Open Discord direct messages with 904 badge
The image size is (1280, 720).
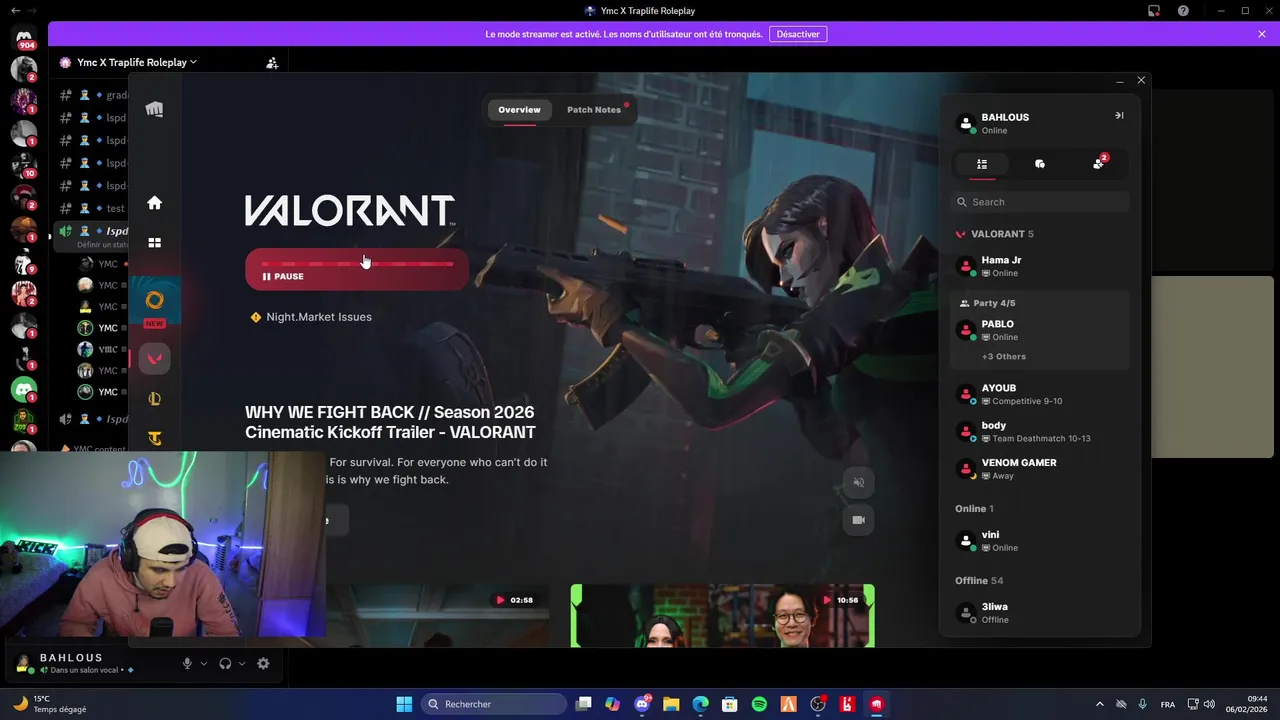tap(24, 38)
